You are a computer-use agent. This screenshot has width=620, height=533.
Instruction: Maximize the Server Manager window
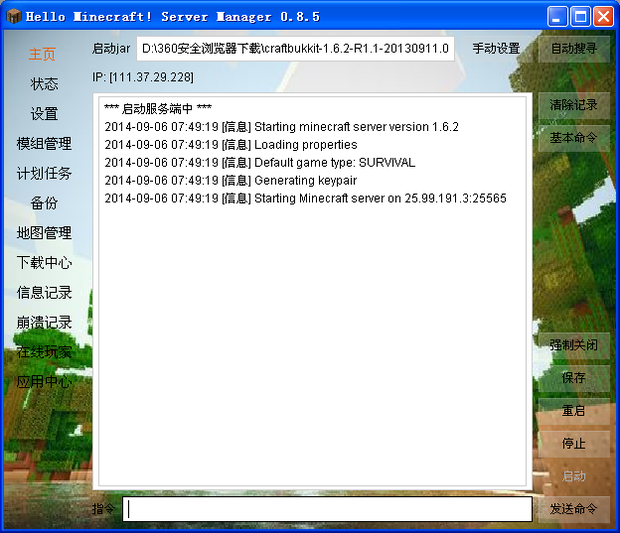(x=580, y=17)
